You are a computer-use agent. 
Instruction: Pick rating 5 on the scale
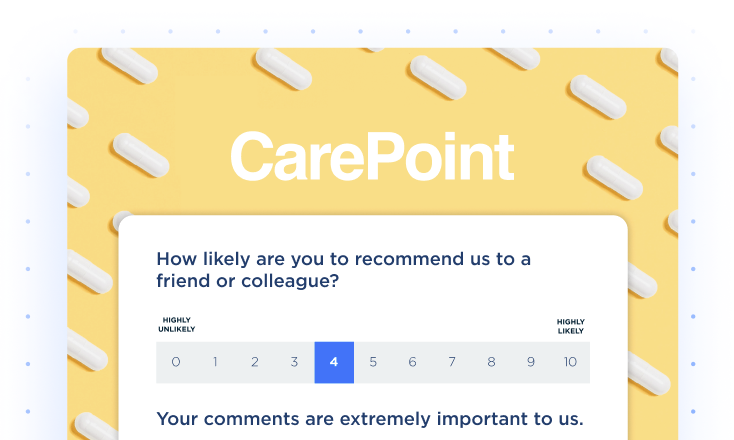(373, 362)
